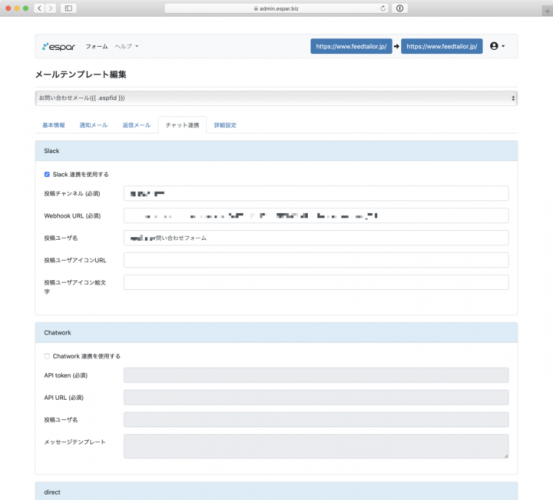The height and width of the screenshot is (500, 553).
Task: Click the reader info icon beside the address bar
Action: 400,8
